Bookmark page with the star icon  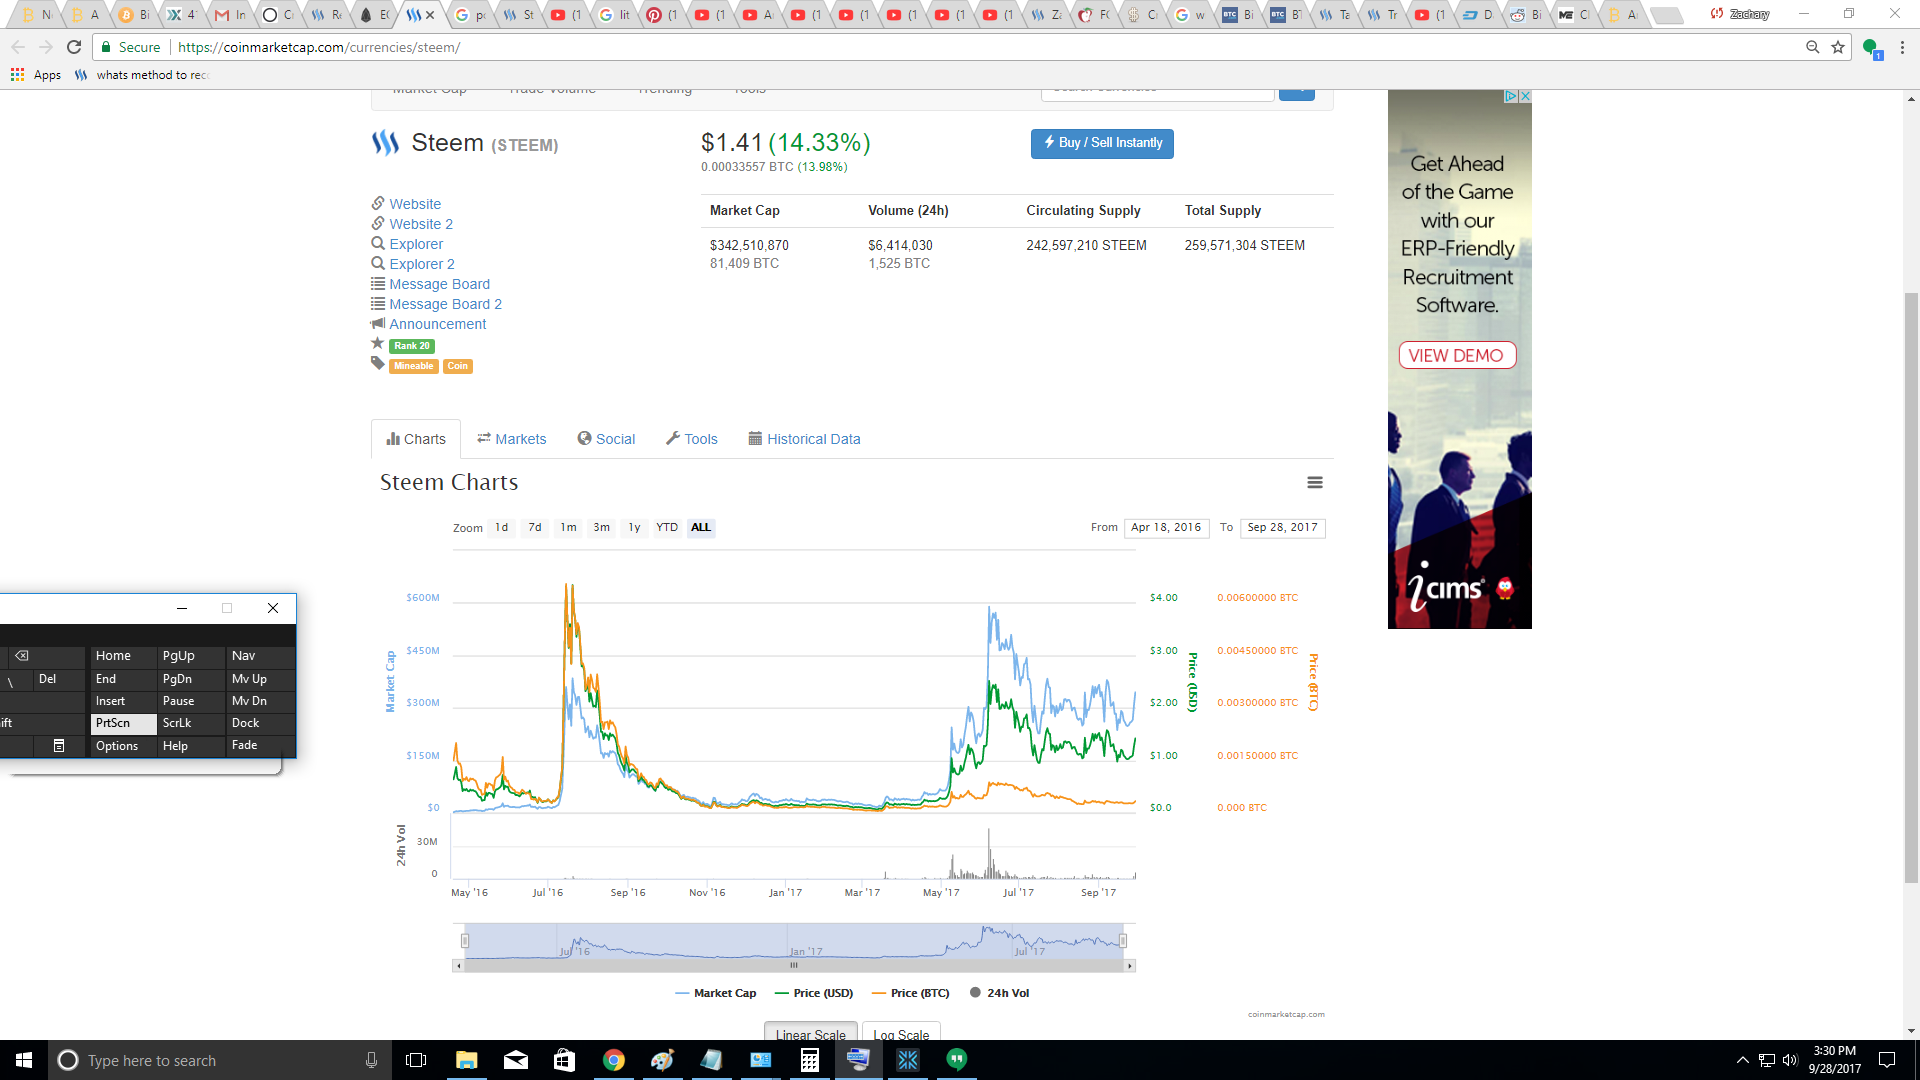tap(1838, 47)
